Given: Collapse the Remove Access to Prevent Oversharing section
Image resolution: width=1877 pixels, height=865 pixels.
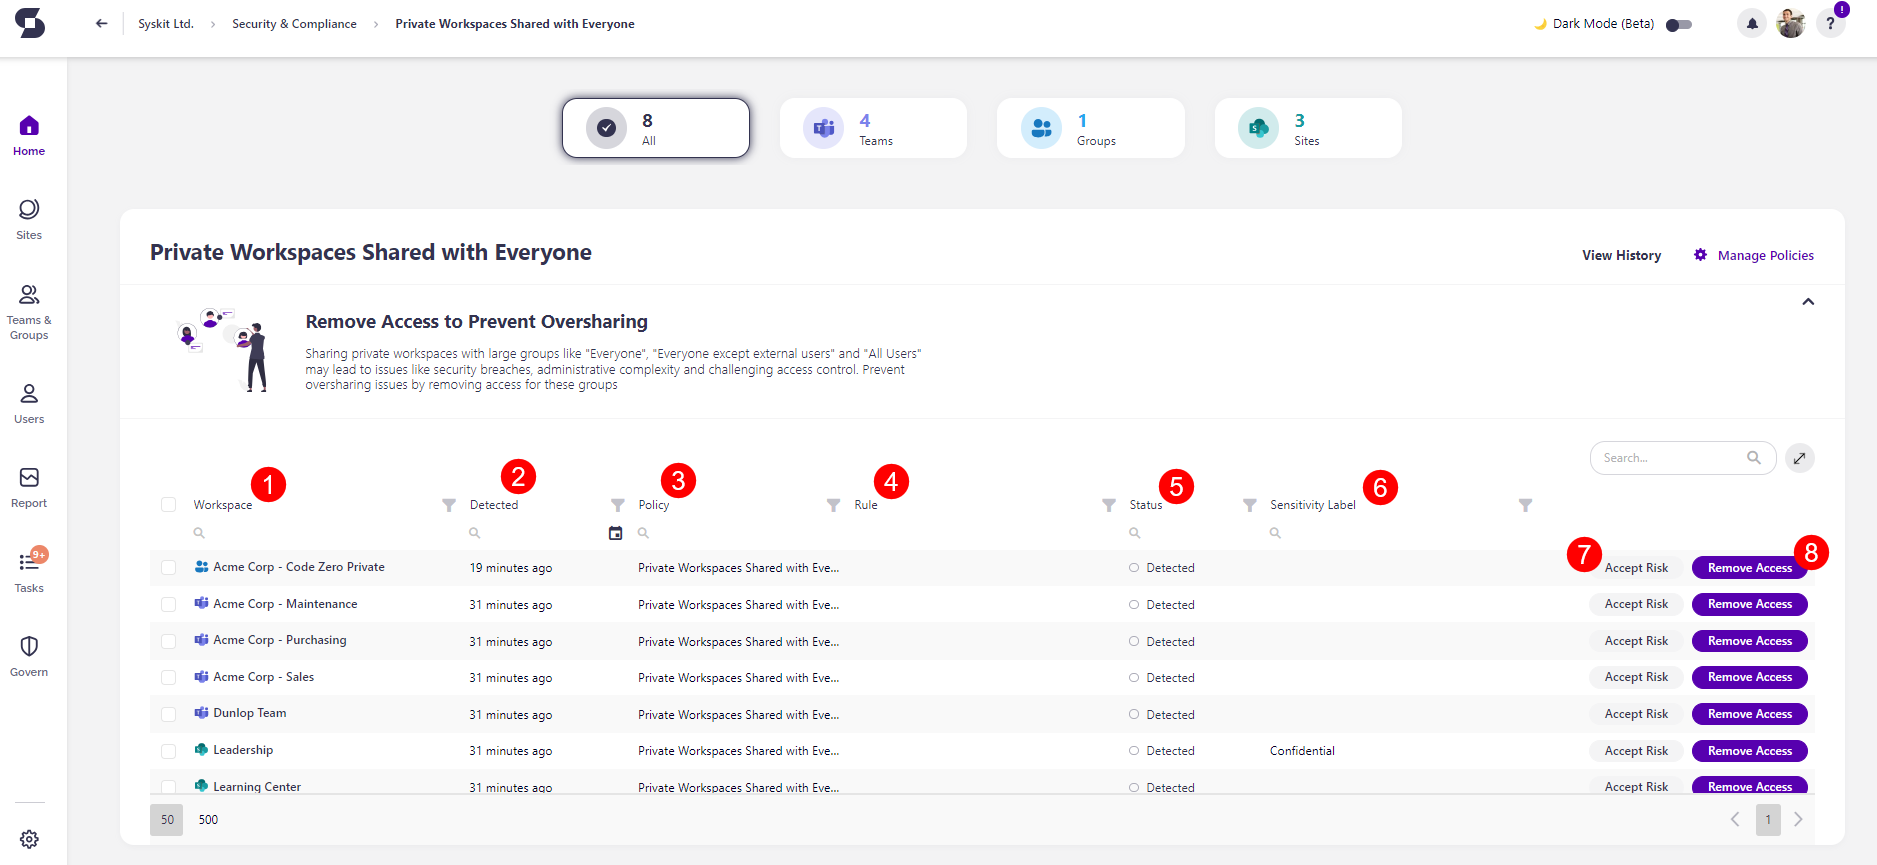Looking at the screenshot, I should pyautogui.click(x=1807, y=302).
